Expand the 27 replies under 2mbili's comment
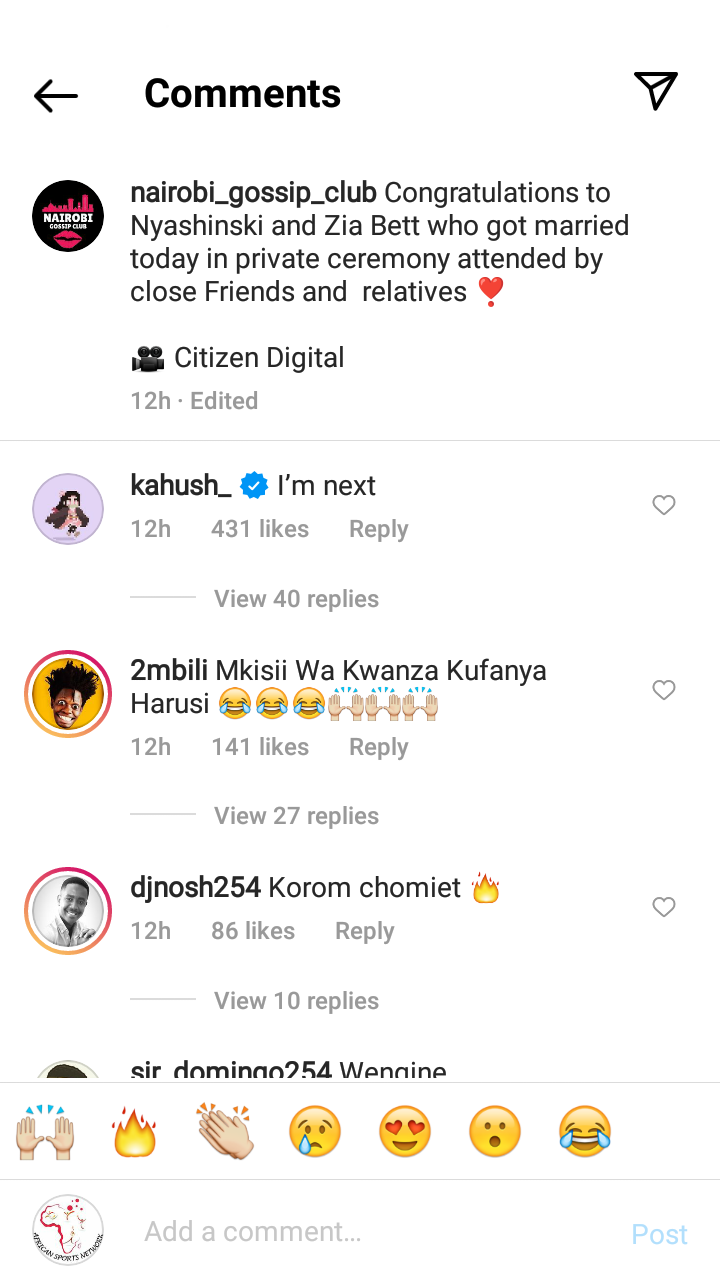 tap(296, 815)
